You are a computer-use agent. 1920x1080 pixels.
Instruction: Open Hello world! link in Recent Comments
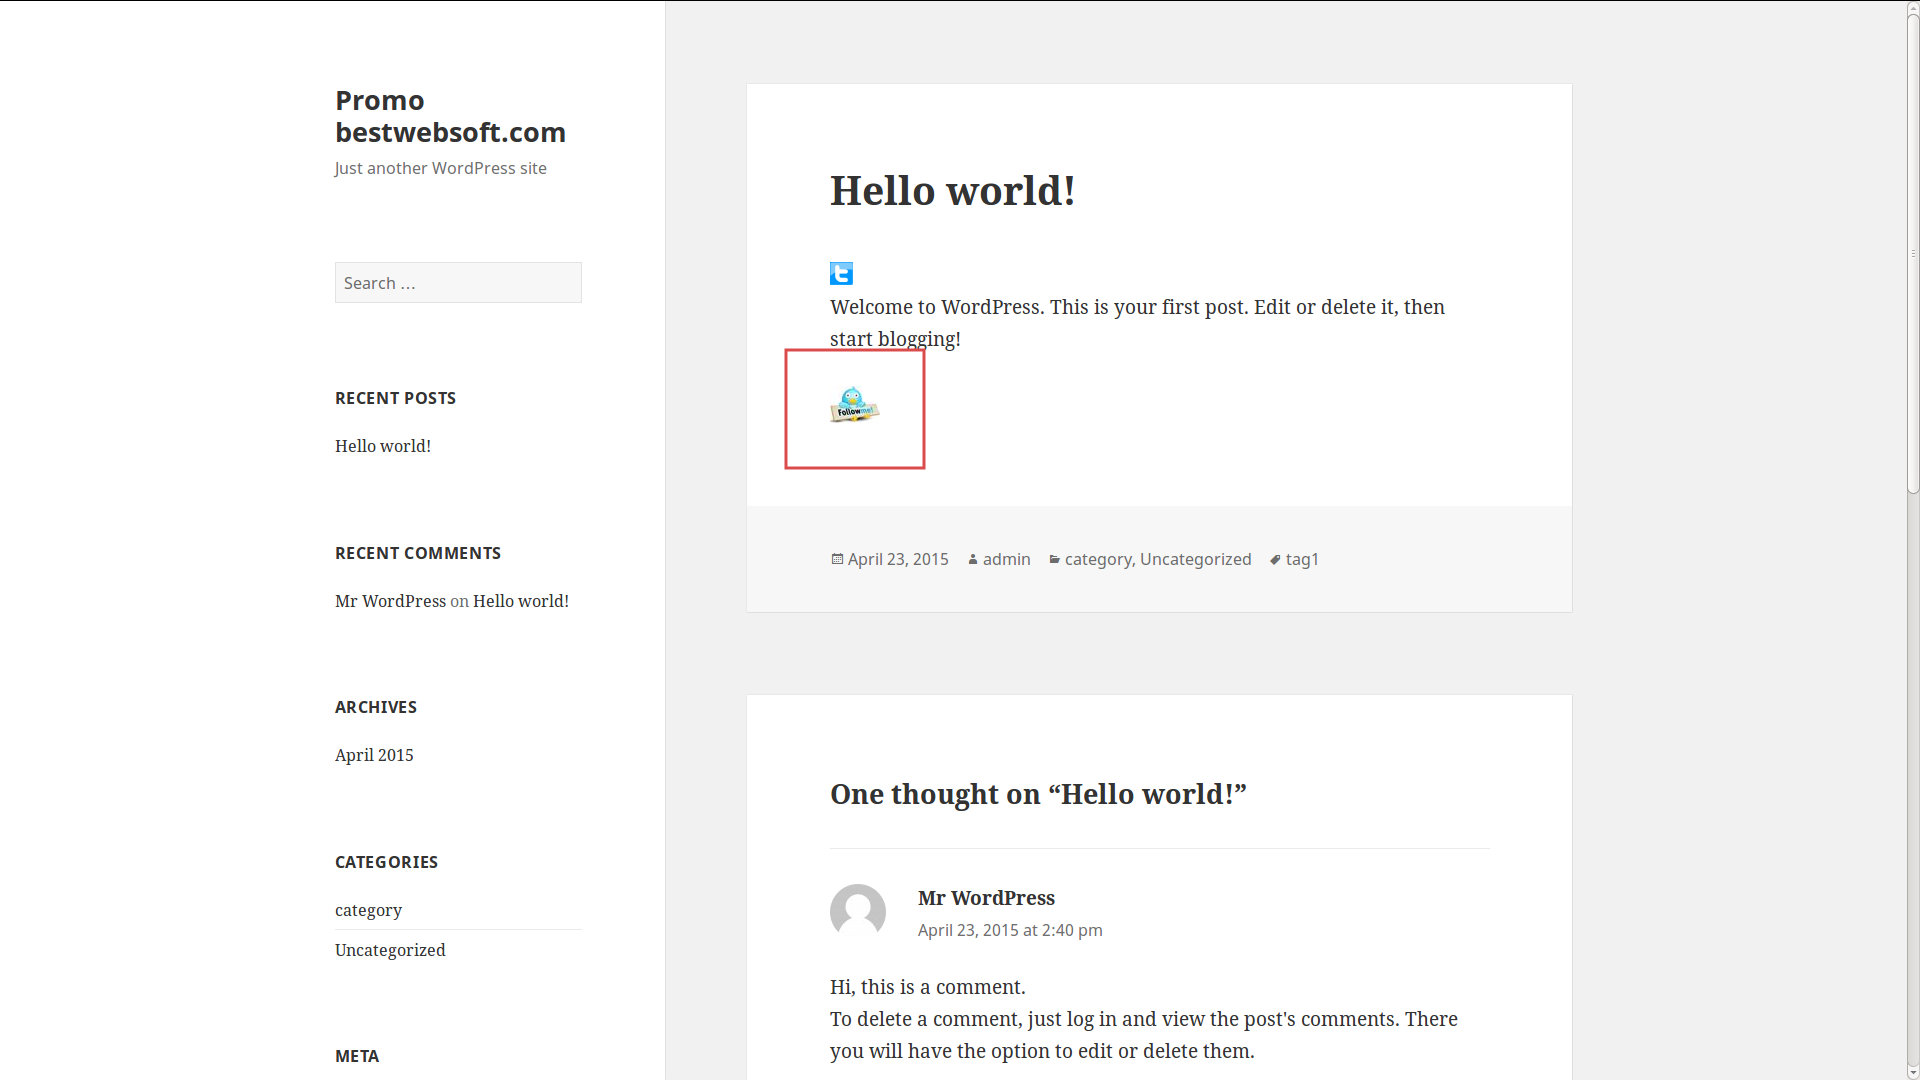[x=521, y=601]
